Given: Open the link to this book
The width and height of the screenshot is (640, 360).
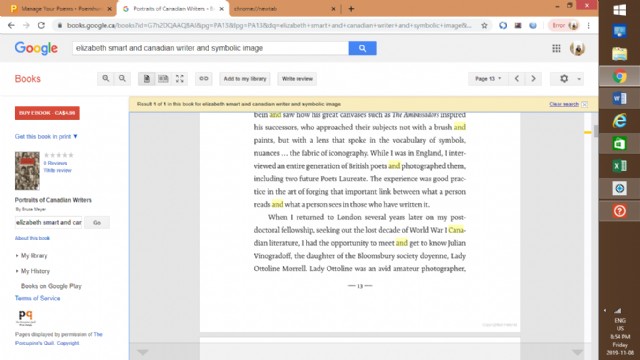Looking at the screenshot, I should point(204,78).
